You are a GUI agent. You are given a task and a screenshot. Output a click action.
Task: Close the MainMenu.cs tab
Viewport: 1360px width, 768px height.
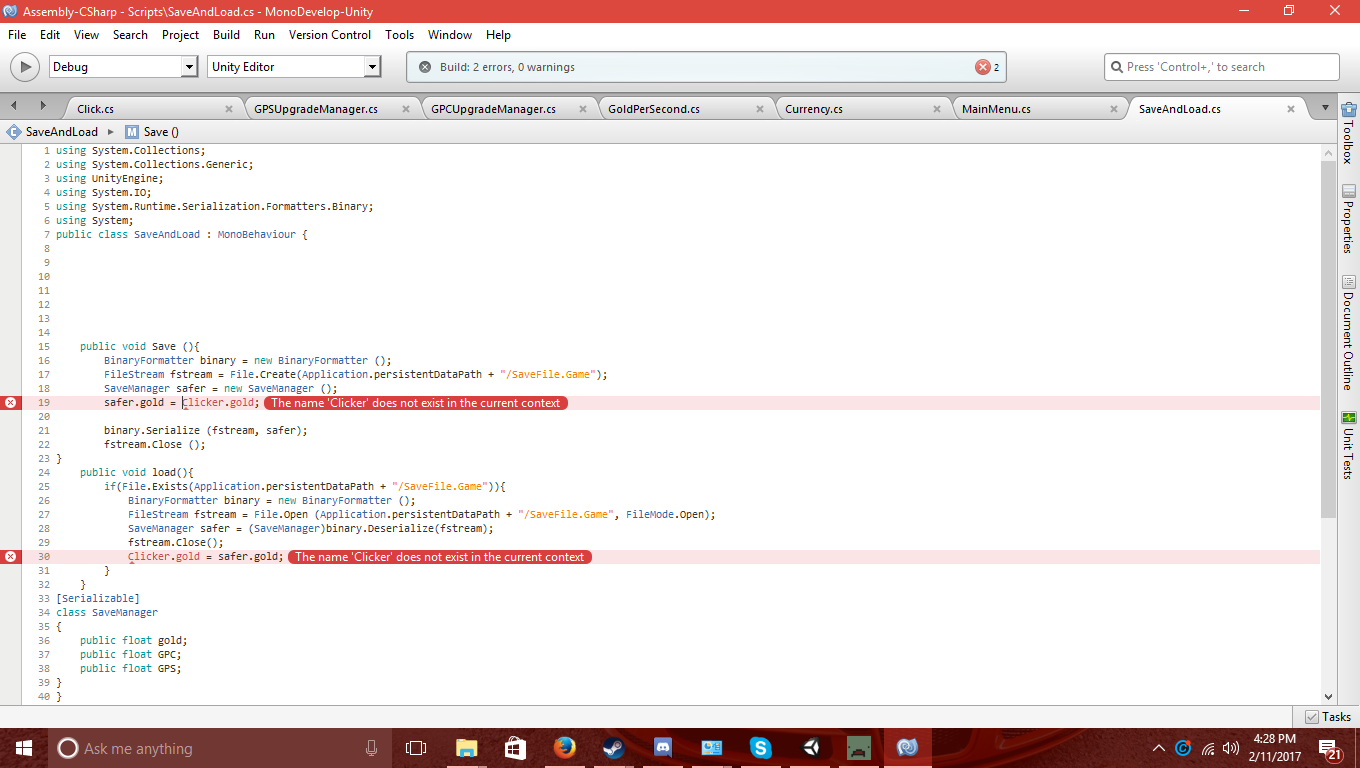point(1114,109)
